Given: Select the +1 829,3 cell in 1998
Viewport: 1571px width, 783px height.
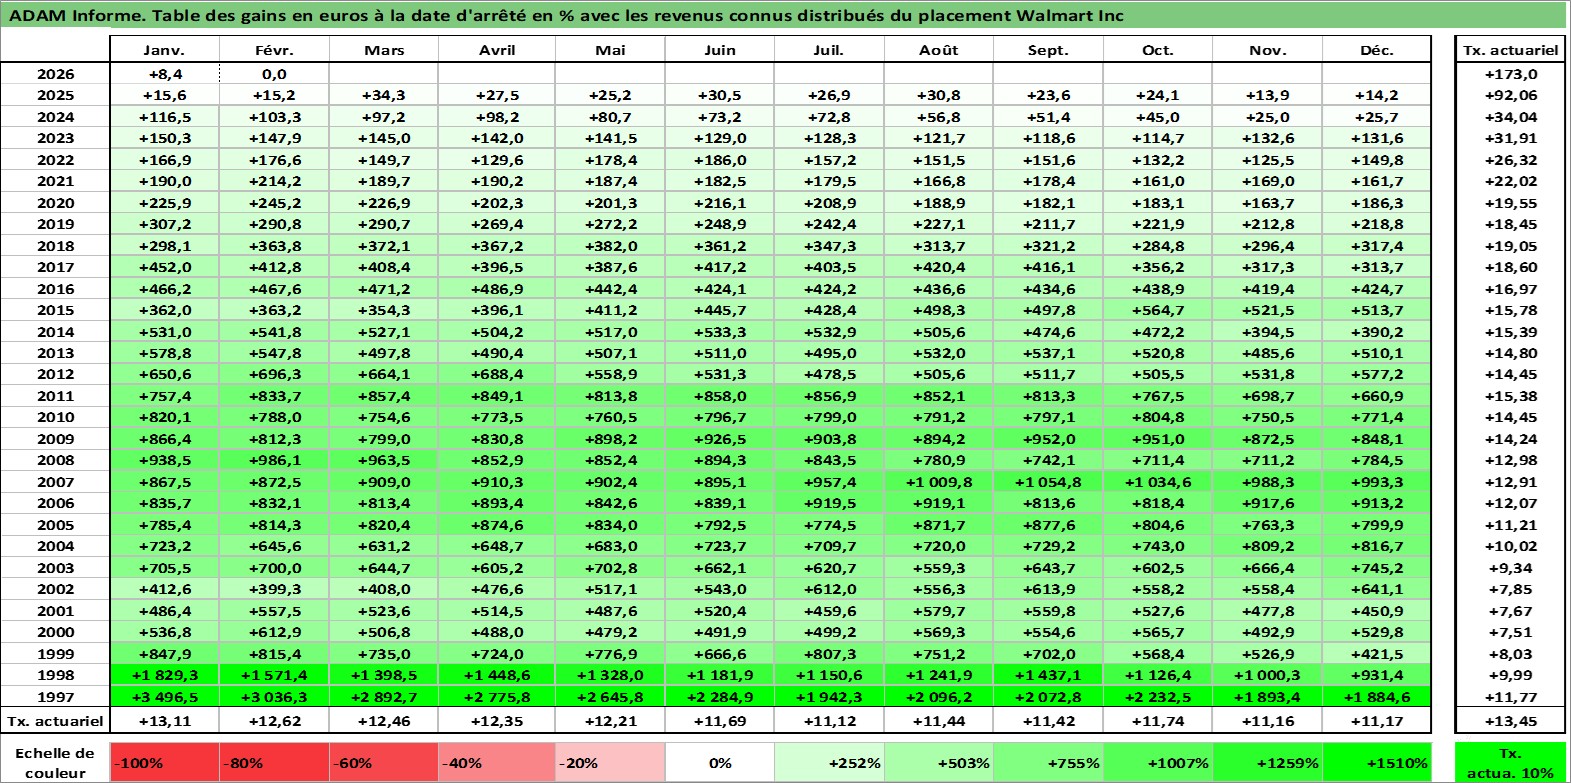Looking at the screenshot, I should pyautogui.click(x=164, y=675).
